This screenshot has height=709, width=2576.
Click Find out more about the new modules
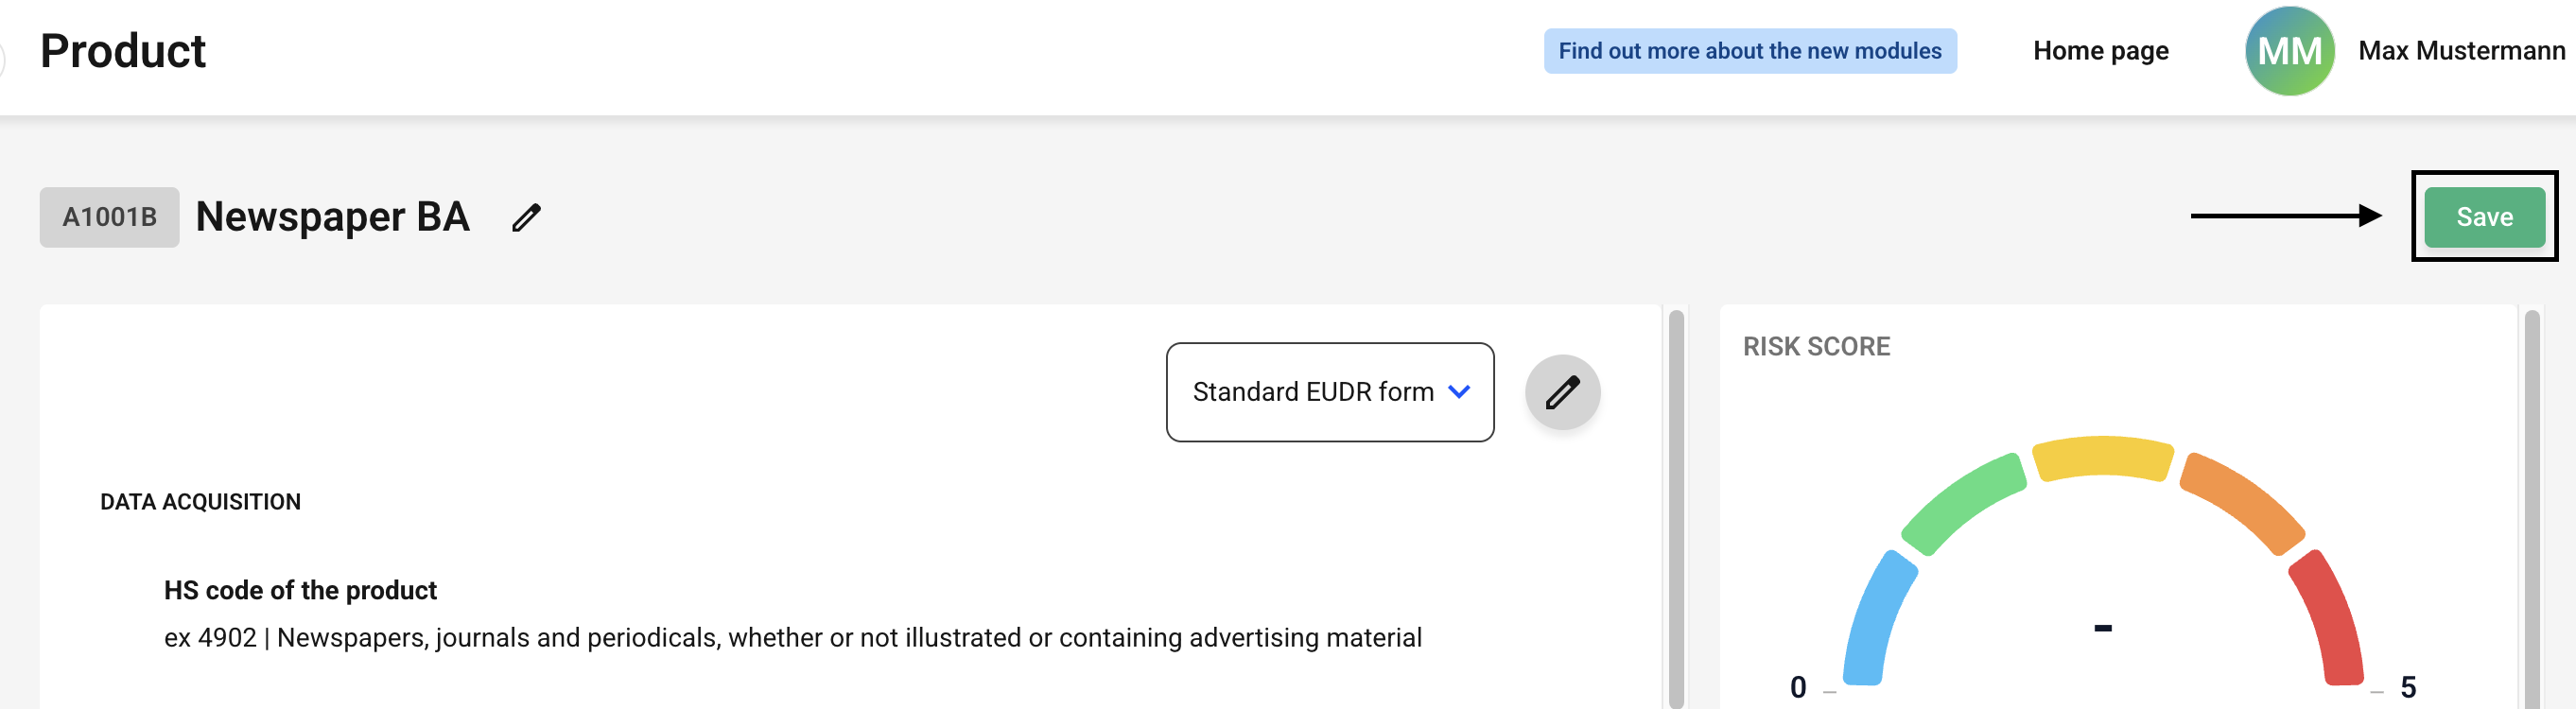1749,51
